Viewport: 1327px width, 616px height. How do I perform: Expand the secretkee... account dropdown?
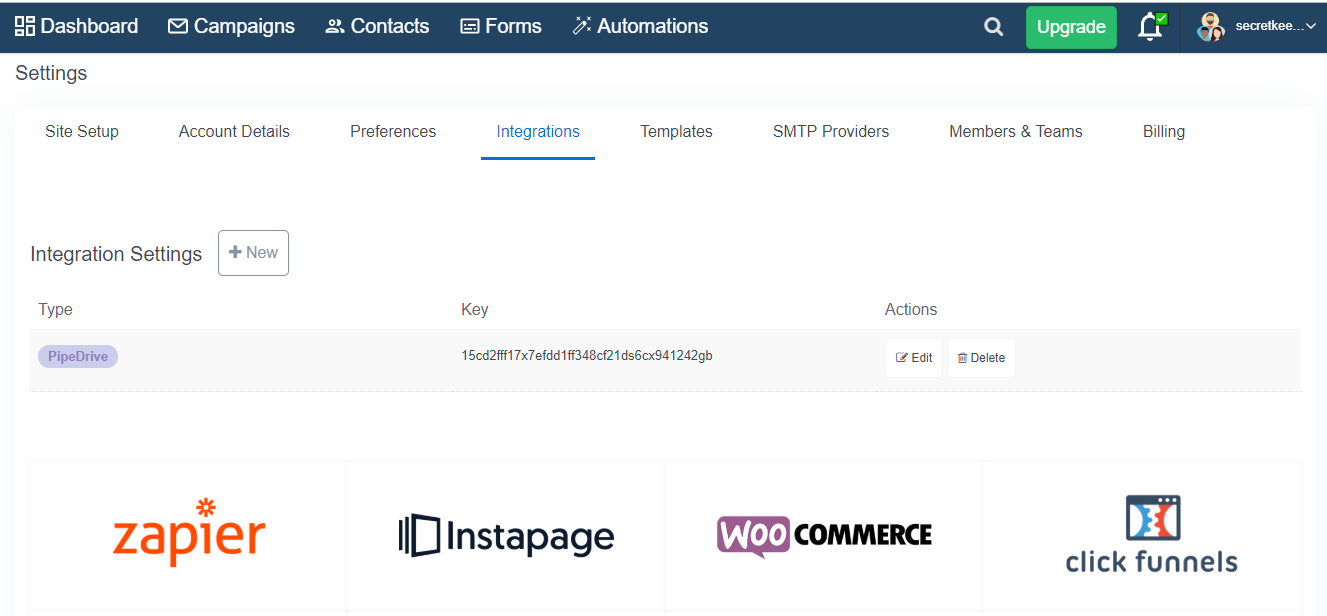[x=1275, y=27]
